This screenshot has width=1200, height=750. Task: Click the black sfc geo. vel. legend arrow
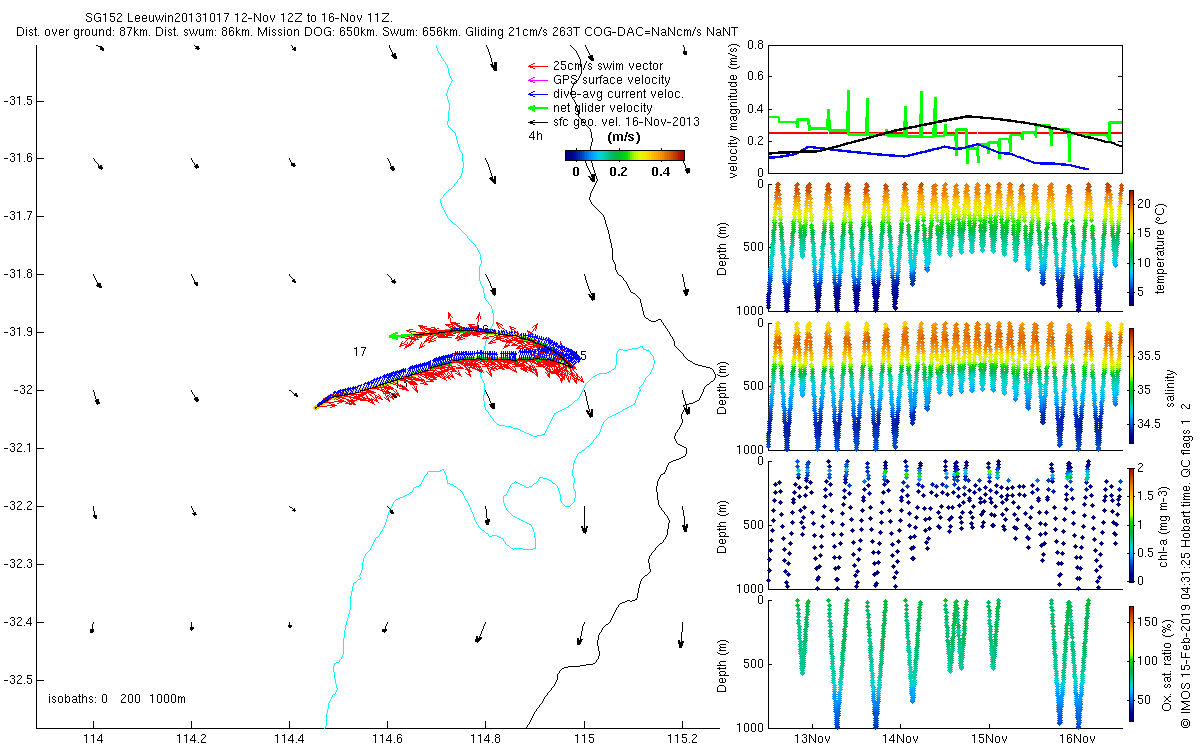point(538,122)
